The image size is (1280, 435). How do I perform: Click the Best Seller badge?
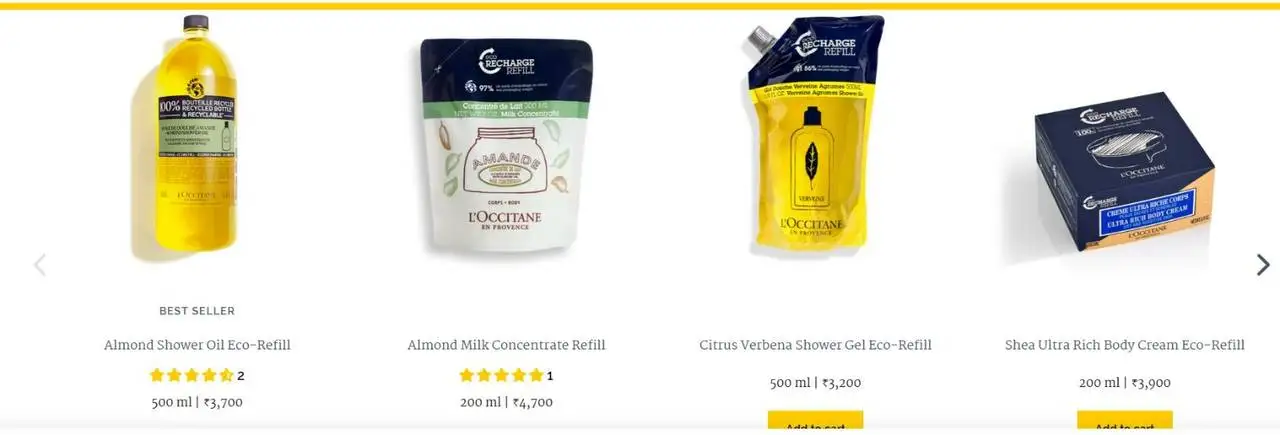click(197, 311)
